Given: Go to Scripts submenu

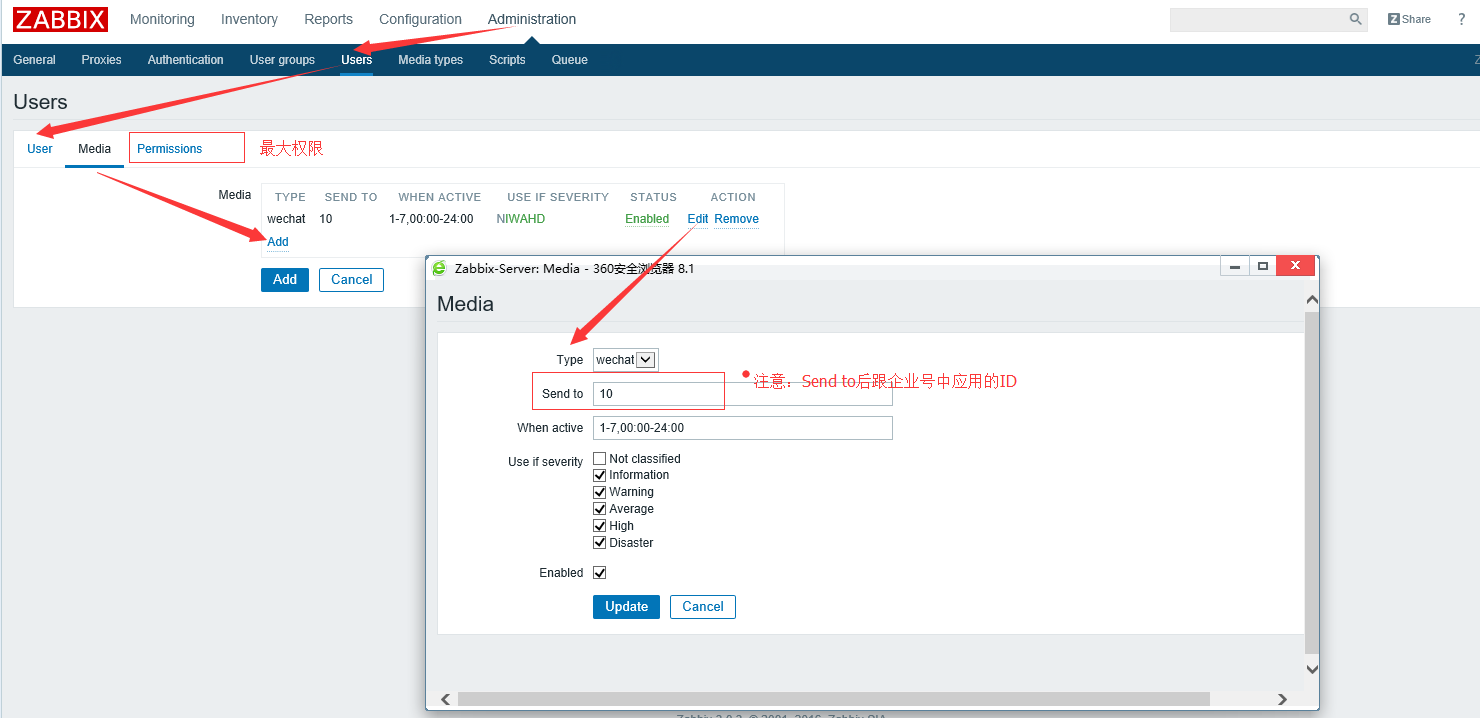Looking at the screenshot, I should [x=507, y=60].
